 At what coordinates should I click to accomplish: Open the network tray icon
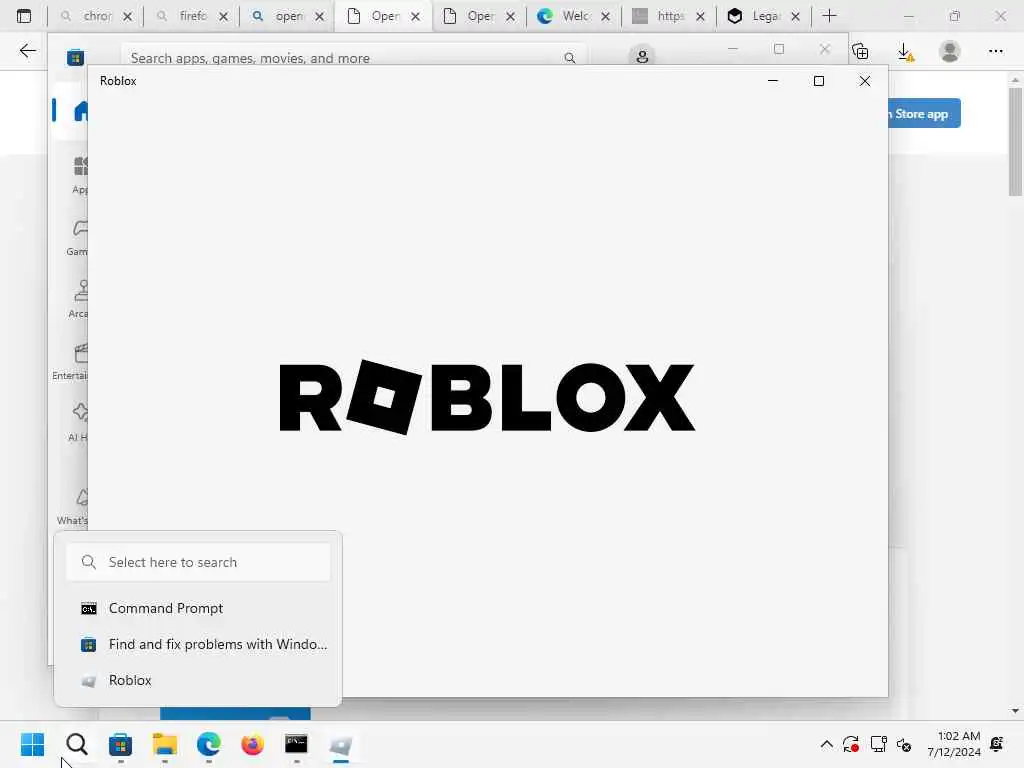click(x=878, y=744)
